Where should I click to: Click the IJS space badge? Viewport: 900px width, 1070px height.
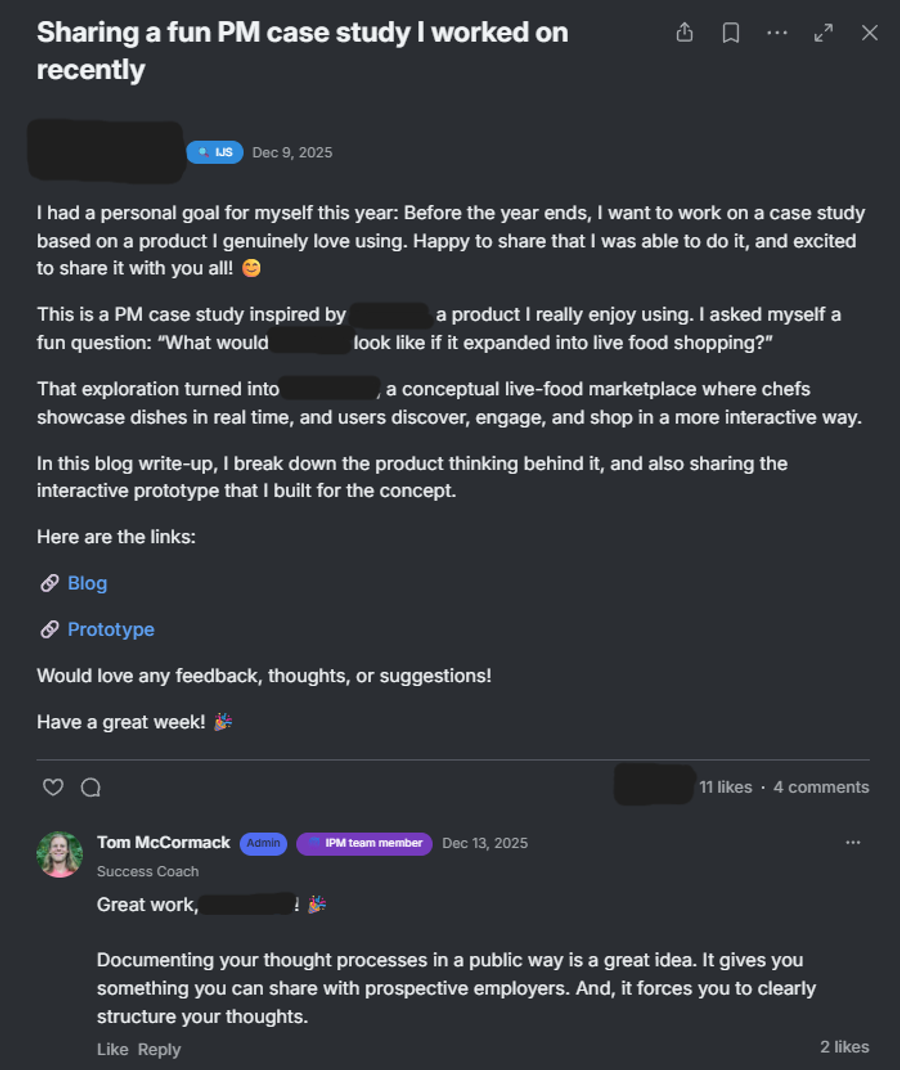tap(215, 152)
